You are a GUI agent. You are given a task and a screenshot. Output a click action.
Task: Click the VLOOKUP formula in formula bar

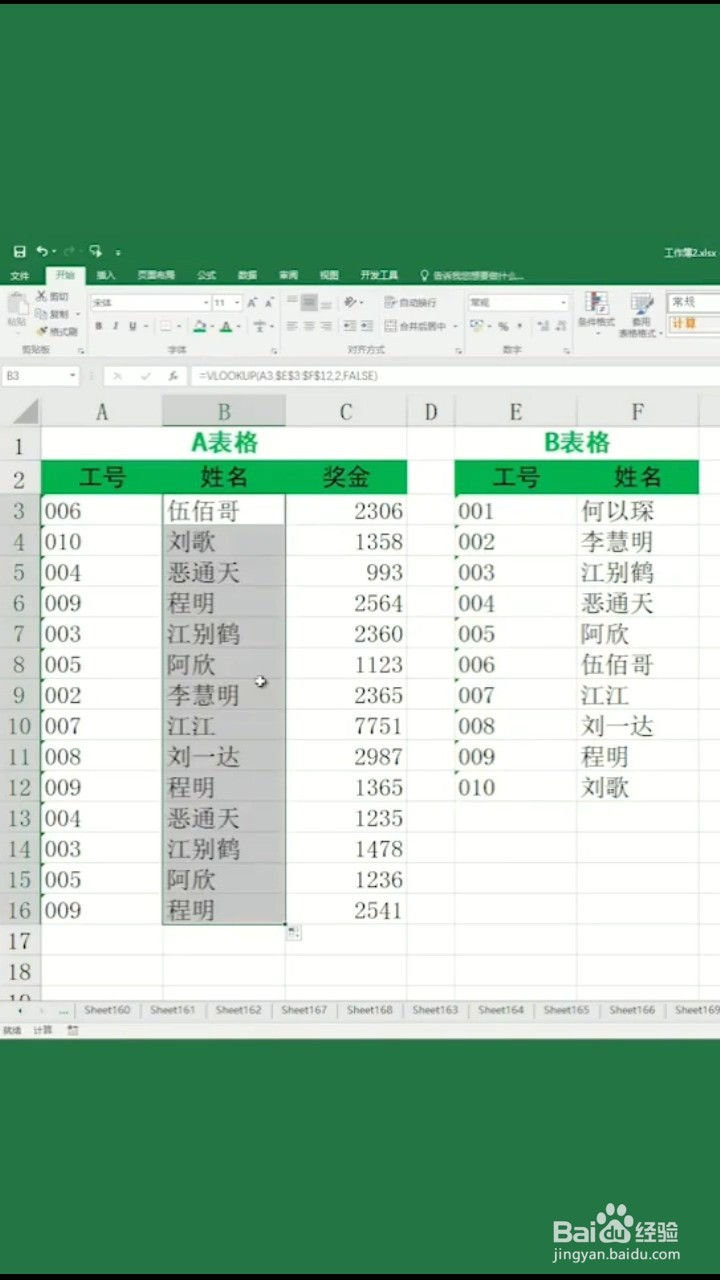point(288,376)
